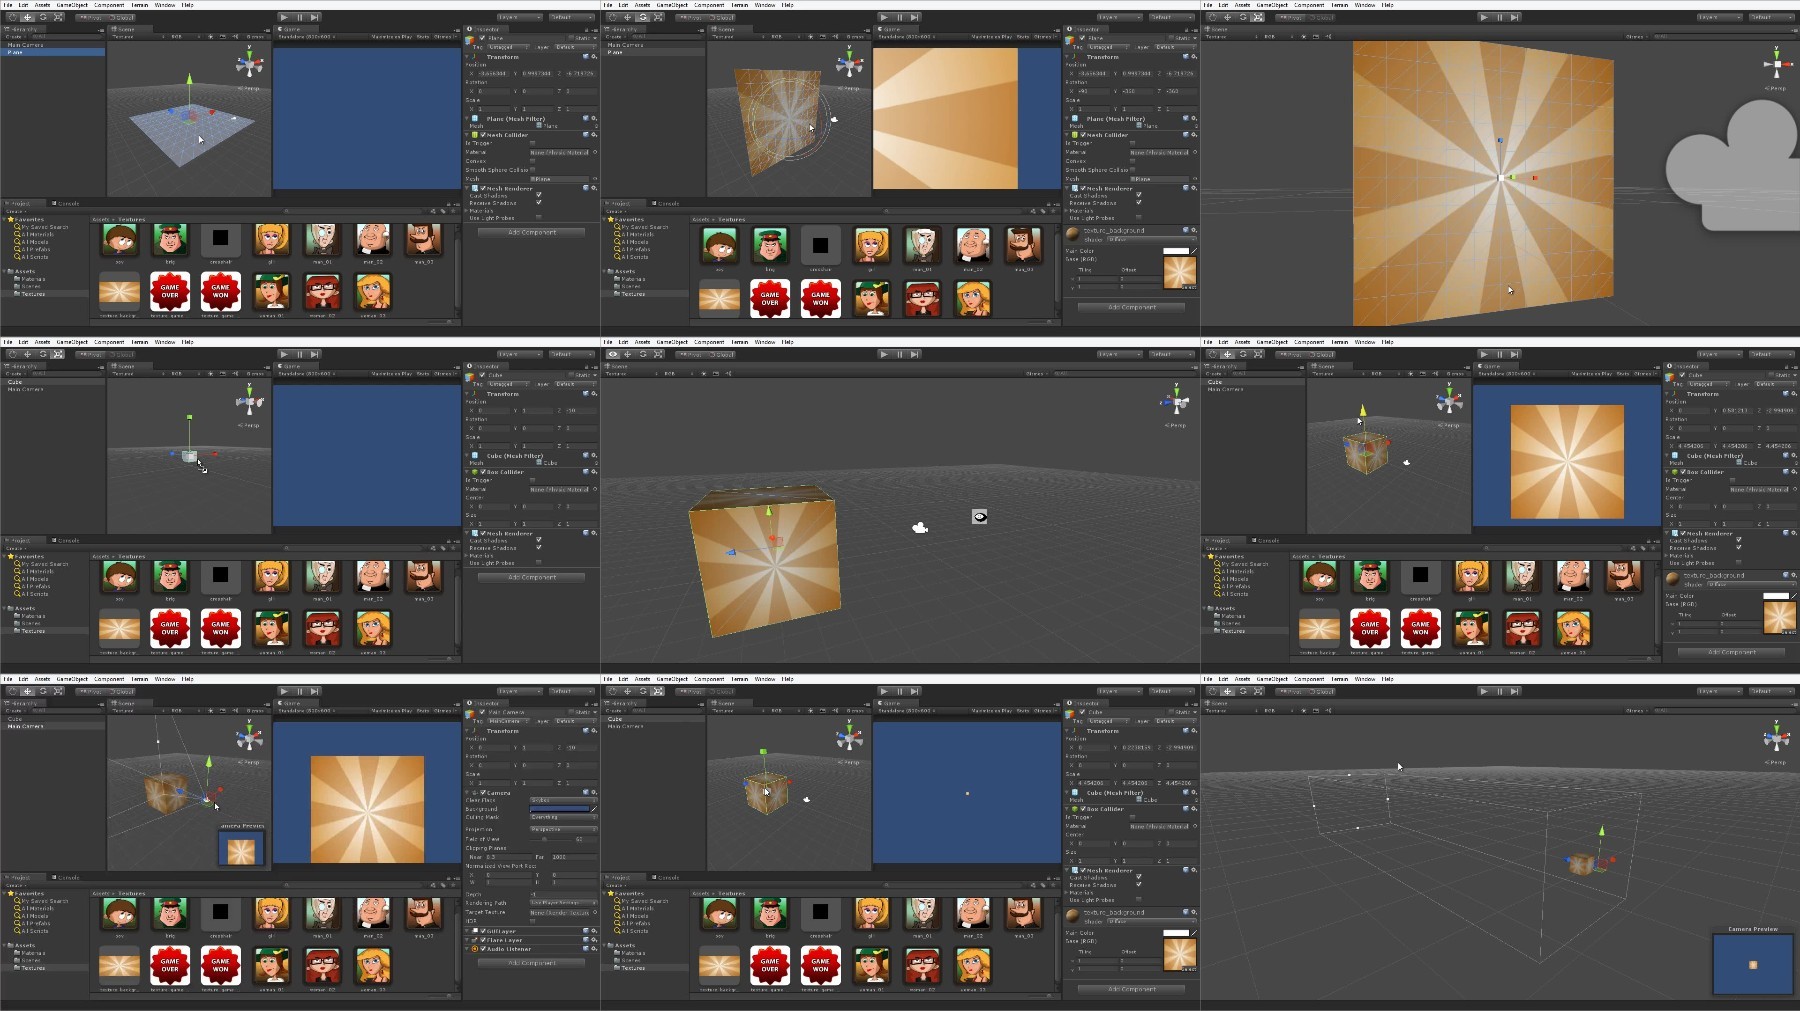Disable the Camera component checkbox
This screenshot has height=1011, width=1800.
(x=484, y=792)
